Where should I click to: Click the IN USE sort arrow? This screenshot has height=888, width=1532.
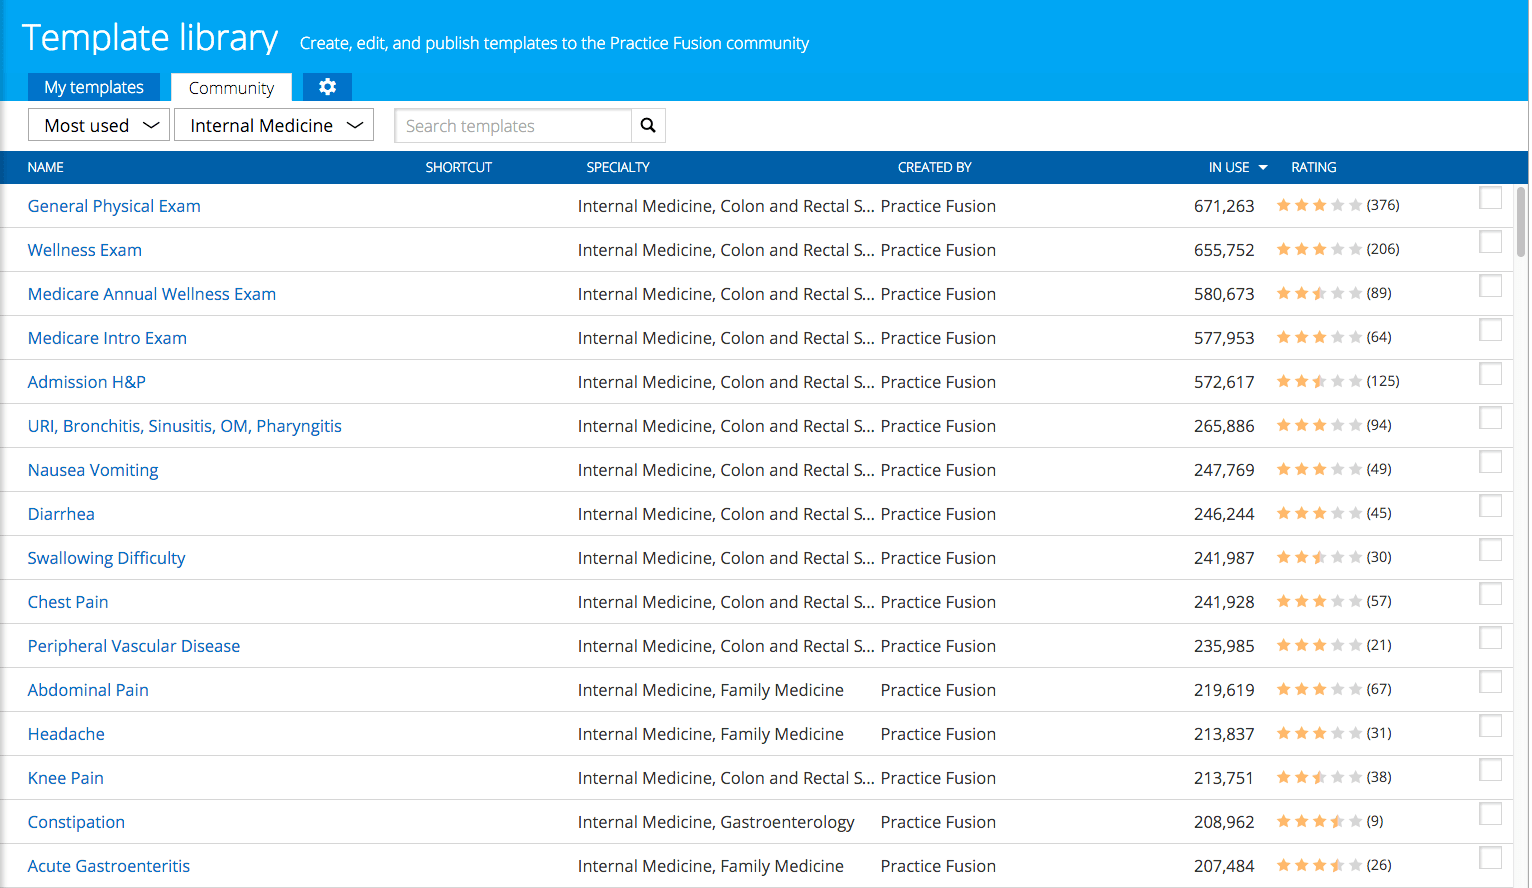click(x=1263, y=168)
